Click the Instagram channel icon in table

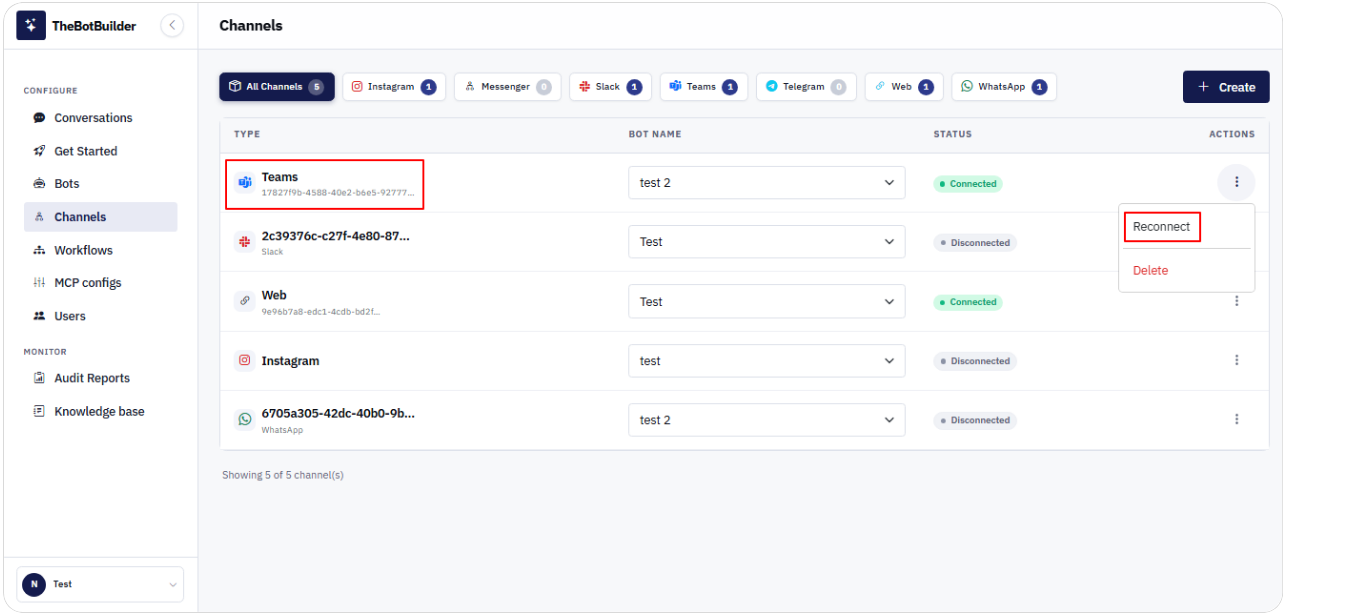tap(244, 361)
